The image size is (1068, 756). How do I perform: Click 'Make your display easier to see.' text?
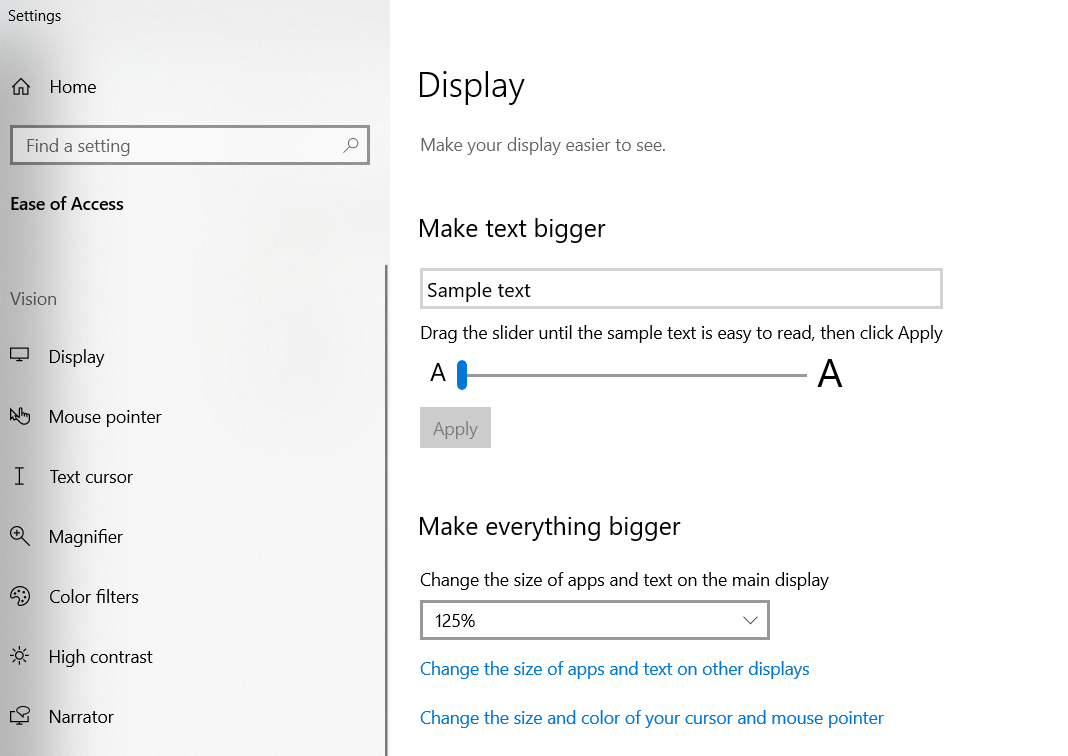click(543, 145)
